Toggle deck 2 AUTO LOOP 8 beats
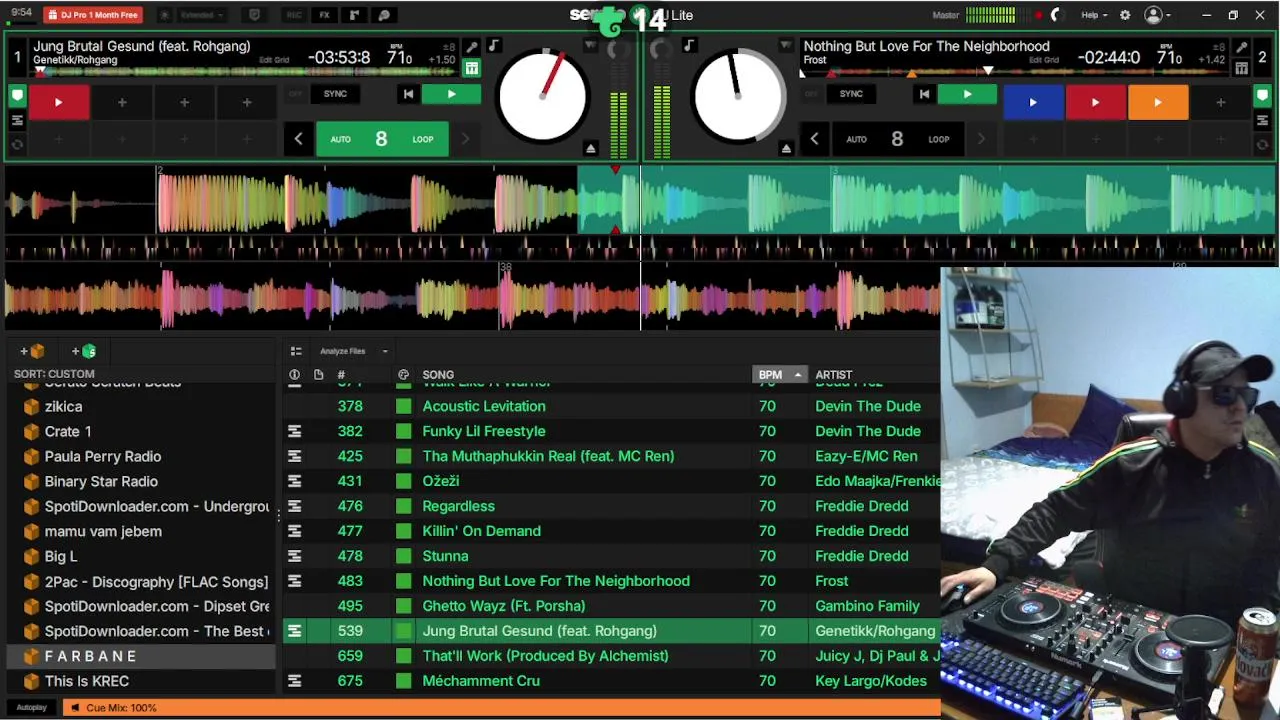The height and width of the screenshot is (720, 1280). (897, 139)
